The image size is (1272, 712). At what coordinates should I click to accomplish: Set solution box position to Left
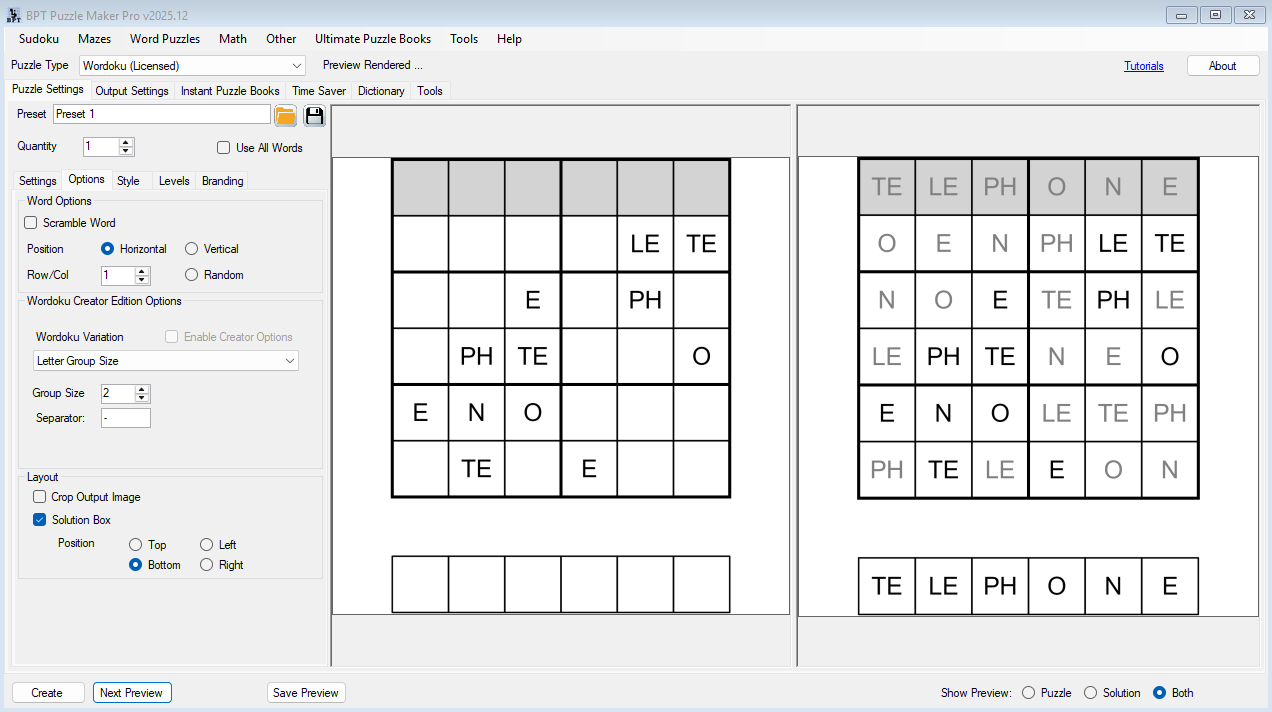pyautogui.click(x=207, y=545)
